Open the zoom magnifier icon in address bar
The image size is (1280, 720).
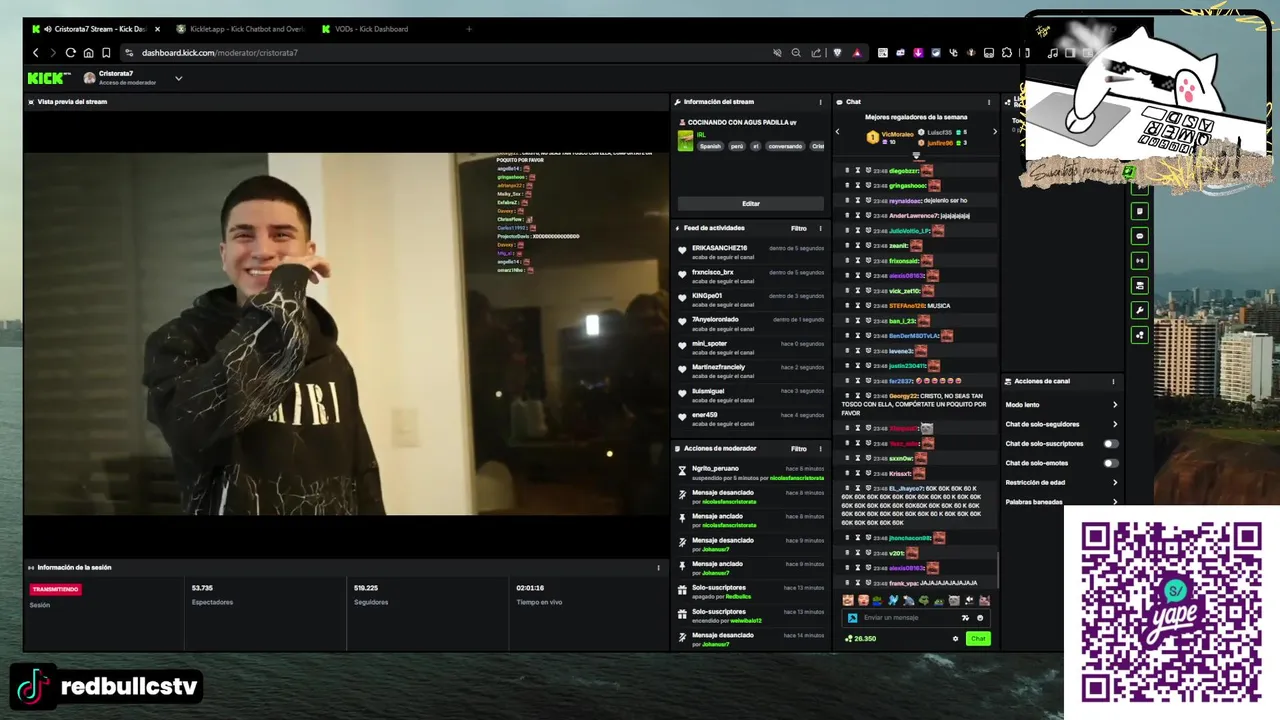pos(796,53)
